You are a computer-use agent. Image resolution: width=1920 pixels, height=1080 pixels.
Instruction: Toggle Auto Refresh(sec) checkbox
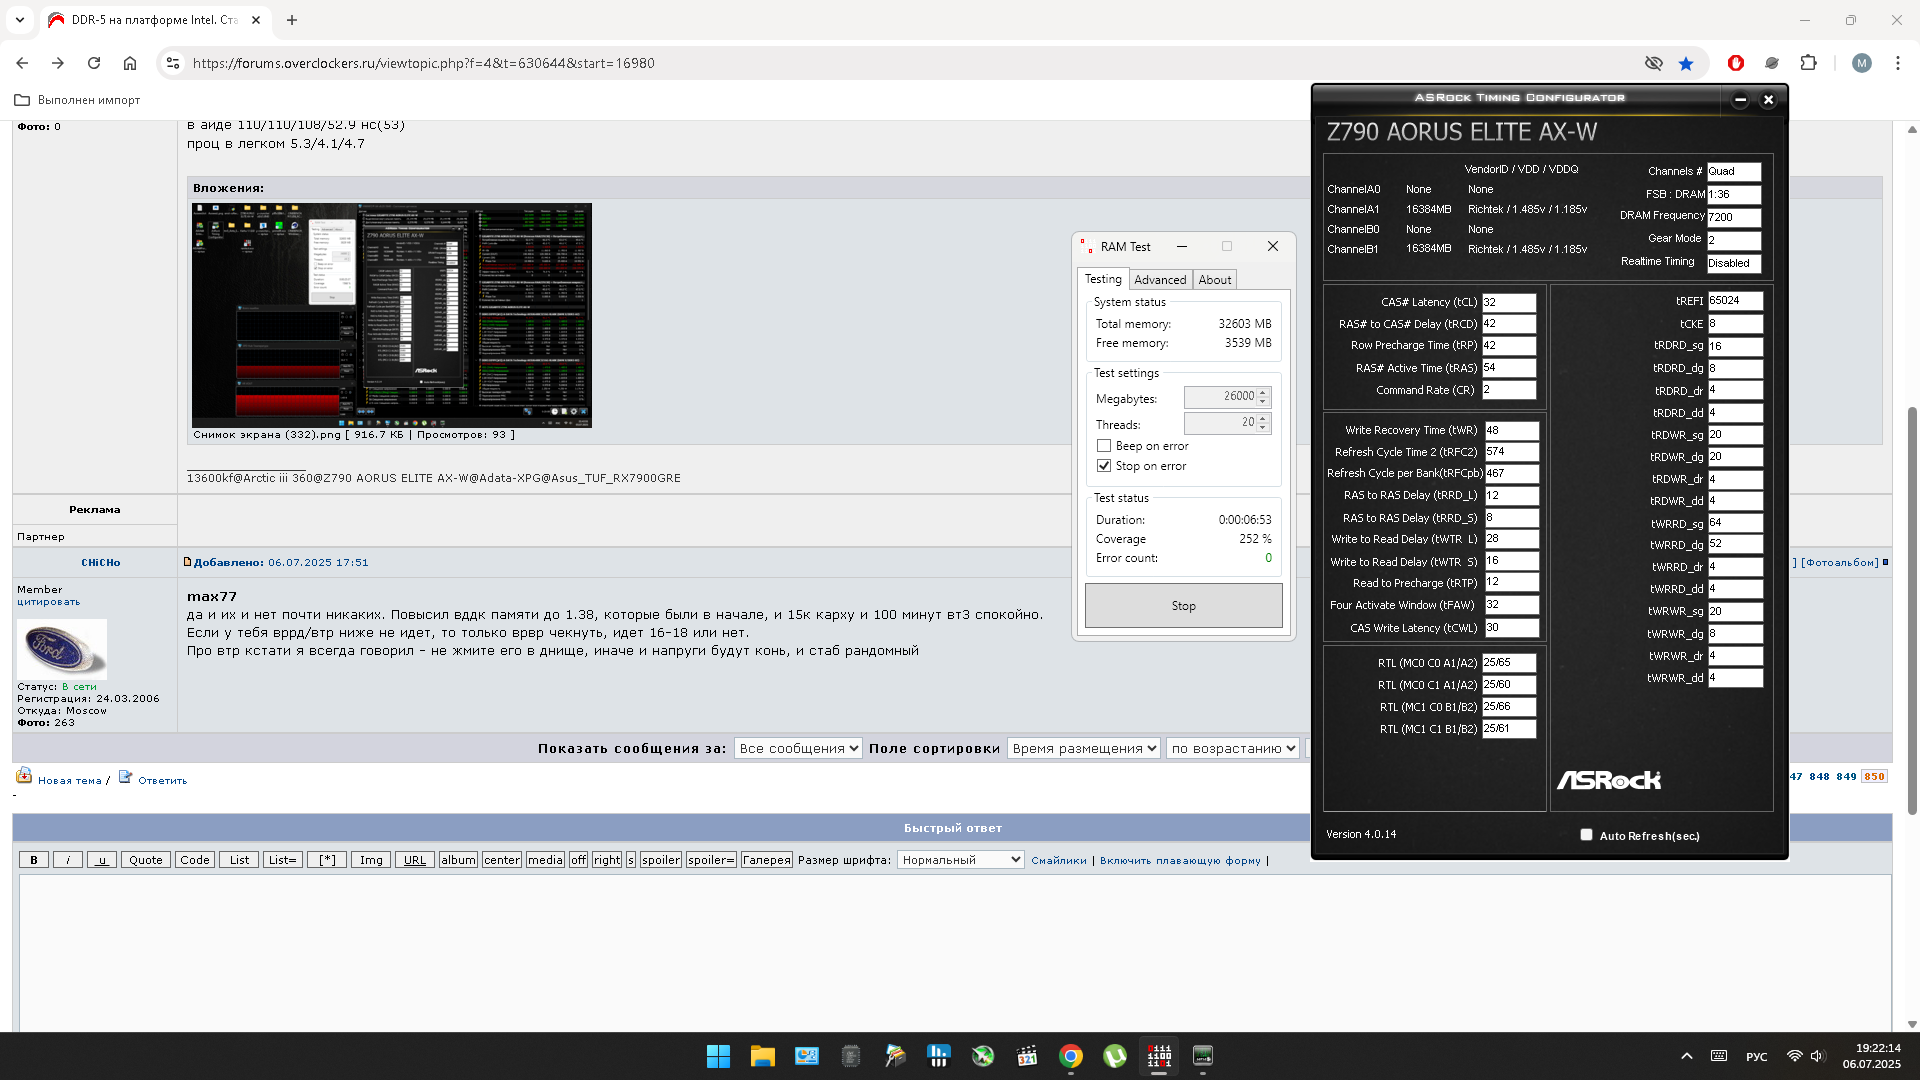(x=1586, y=835)
